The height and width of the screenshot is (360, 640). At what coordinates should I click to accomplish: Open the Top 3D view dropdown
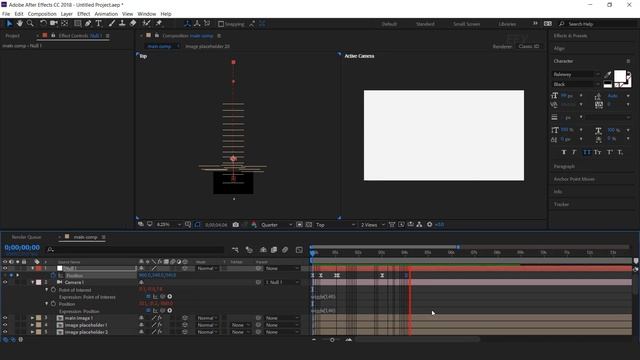pos(335,224)
